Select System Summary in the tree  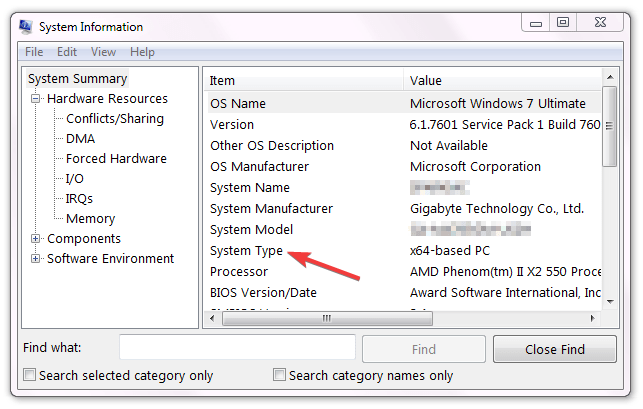[x=78, y=79]
